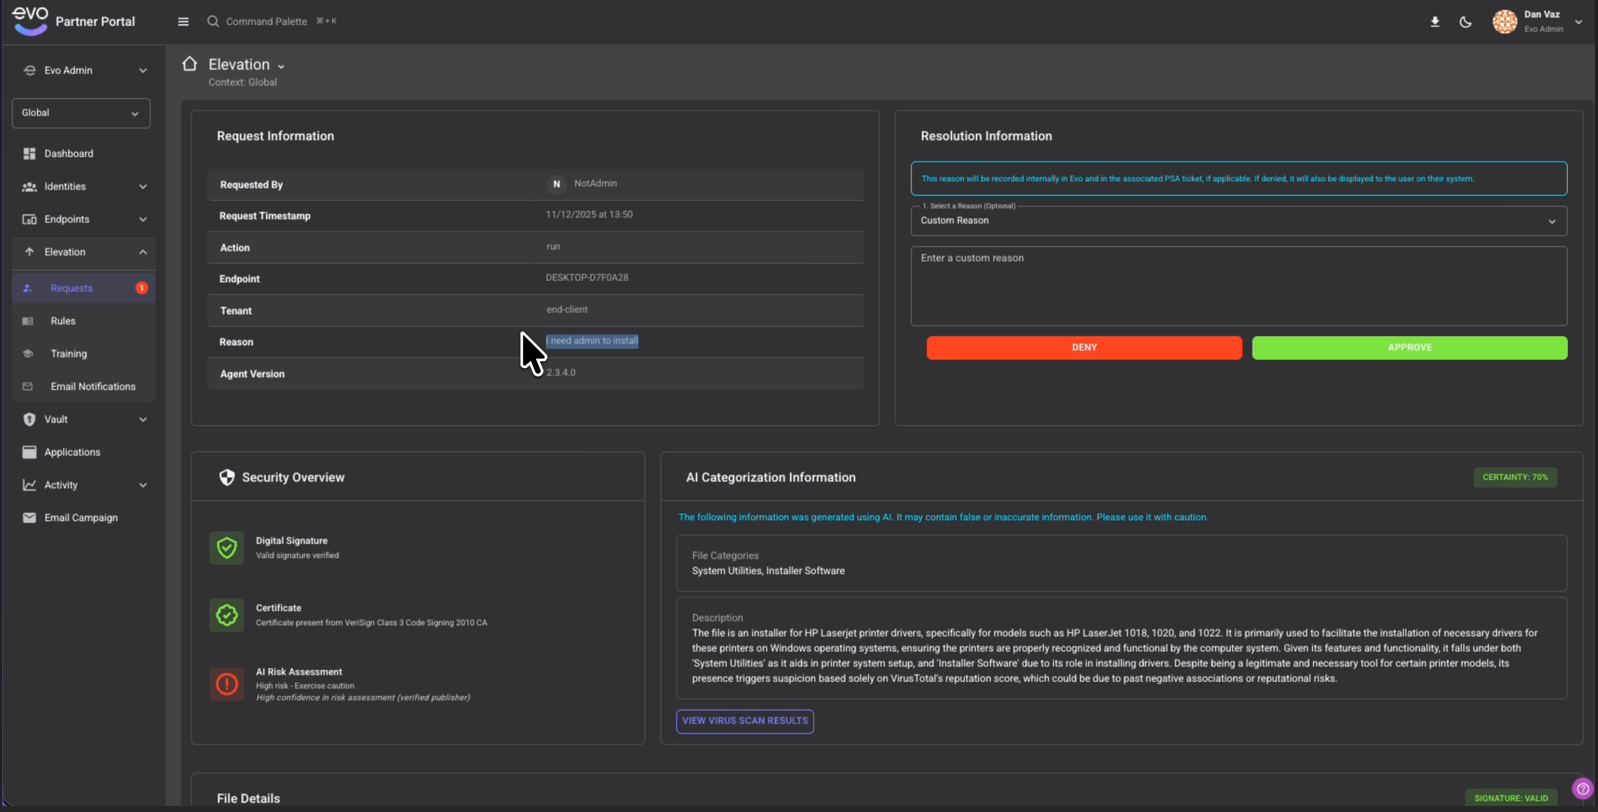This screenshot has width=1598, height=812.
Task: Click the download icon in top bar
Action: 1434,22
